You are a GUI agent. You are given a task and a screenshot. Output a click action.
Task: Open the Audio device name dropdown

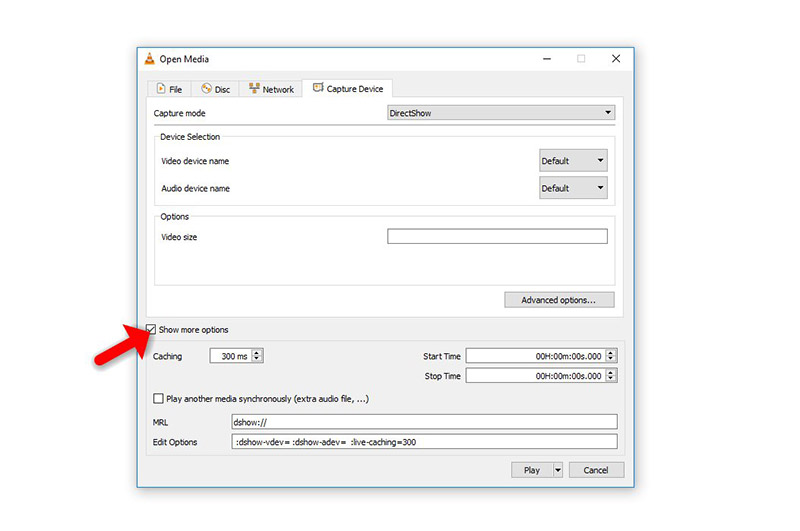573,188
